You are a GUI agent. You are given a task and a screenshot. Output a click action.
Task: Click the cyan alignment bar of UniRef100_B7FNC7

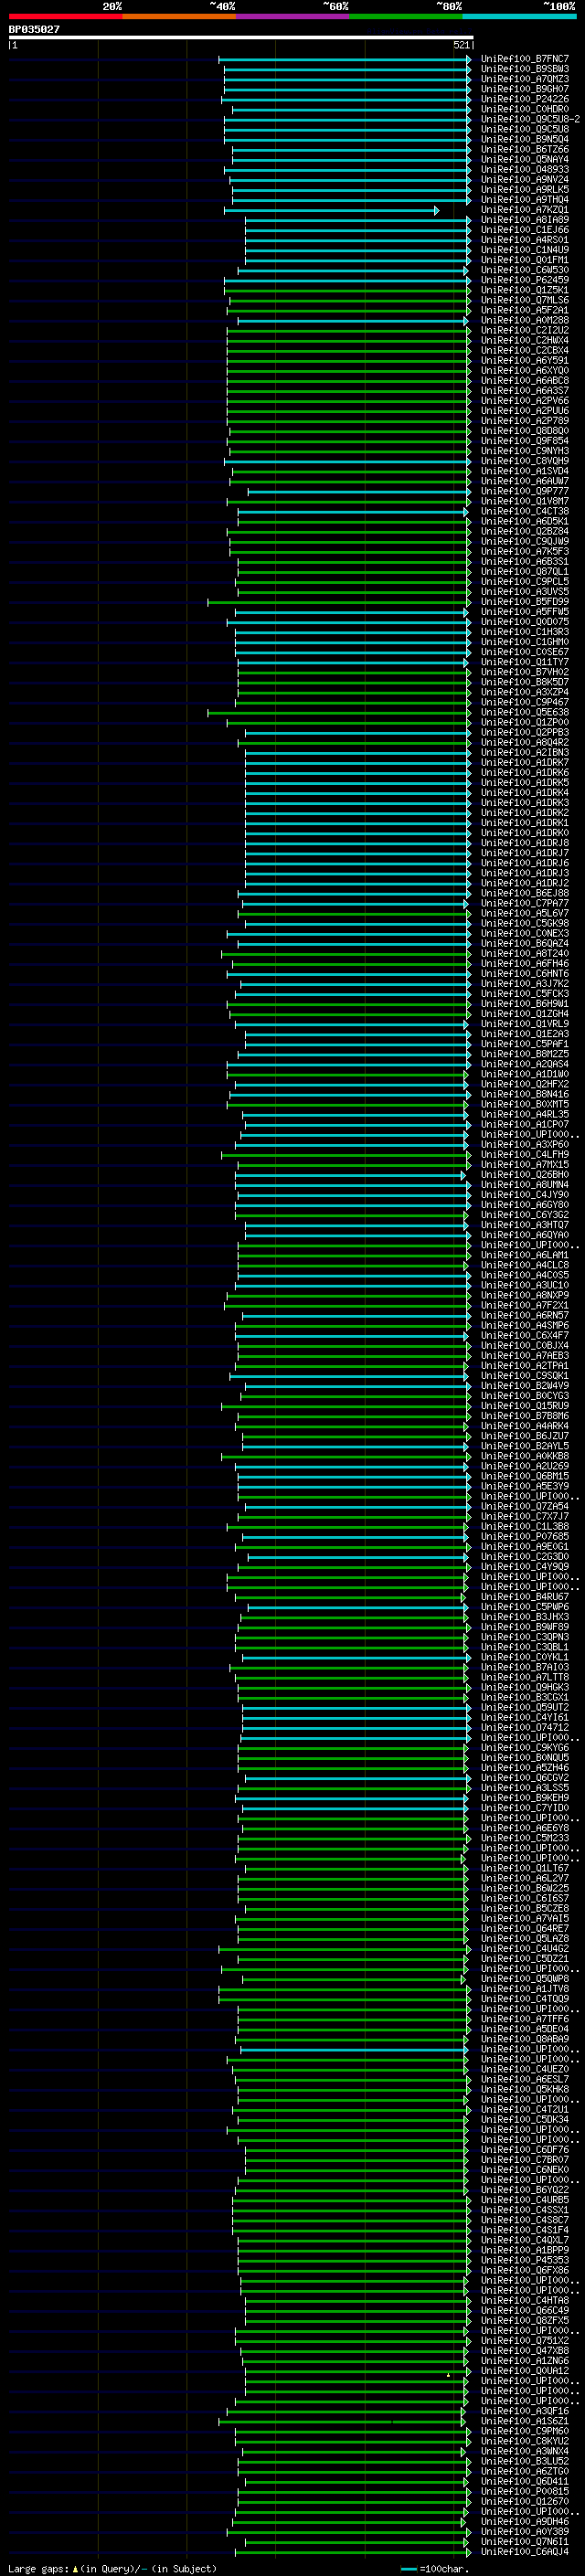343,59
